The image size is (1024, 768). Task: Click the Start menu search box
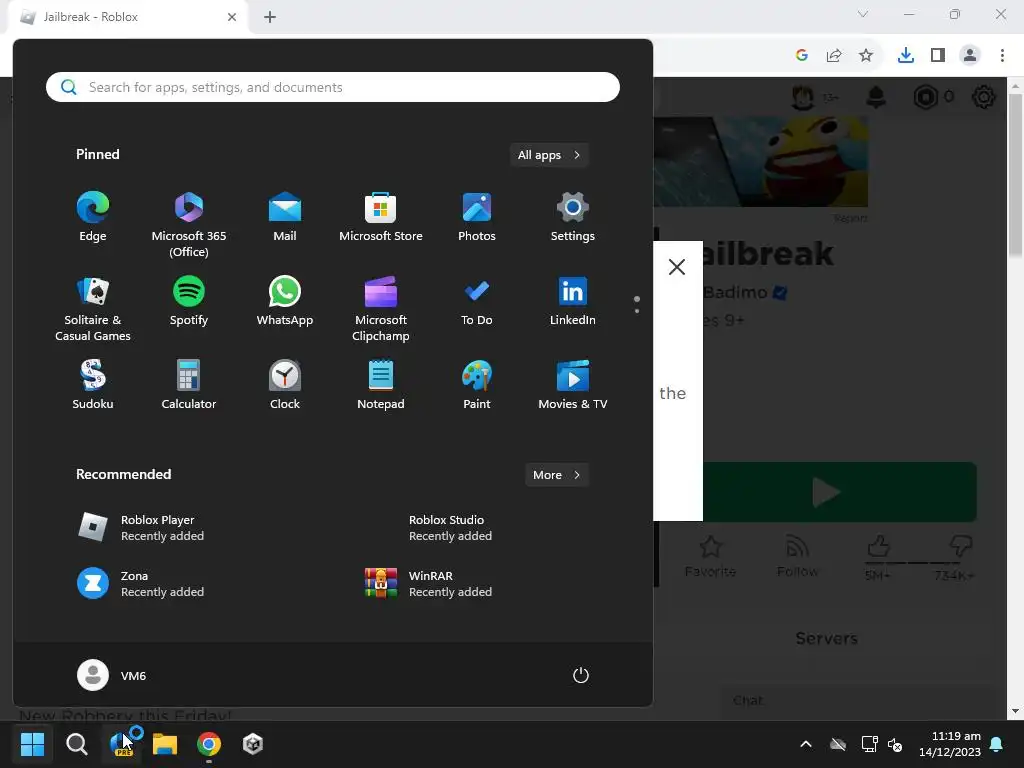pos(332,87)
